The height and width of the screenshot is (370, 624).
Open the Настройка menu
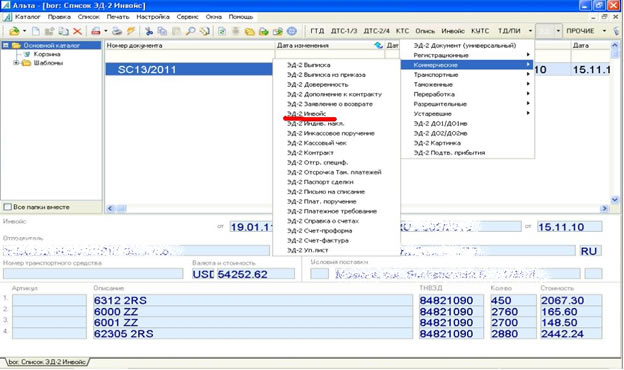(x=153, y=17)
